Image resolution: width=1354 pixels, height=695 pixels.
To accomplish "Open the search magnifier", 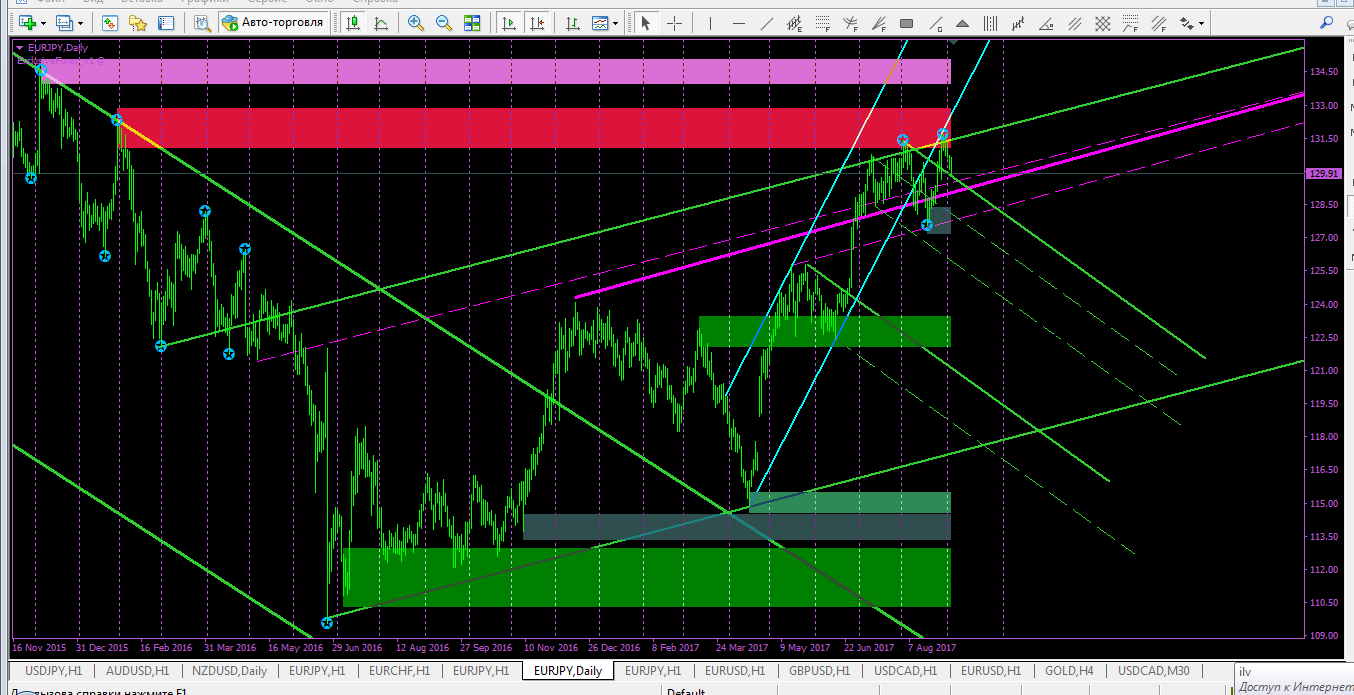I will [x=1327, y=22].
